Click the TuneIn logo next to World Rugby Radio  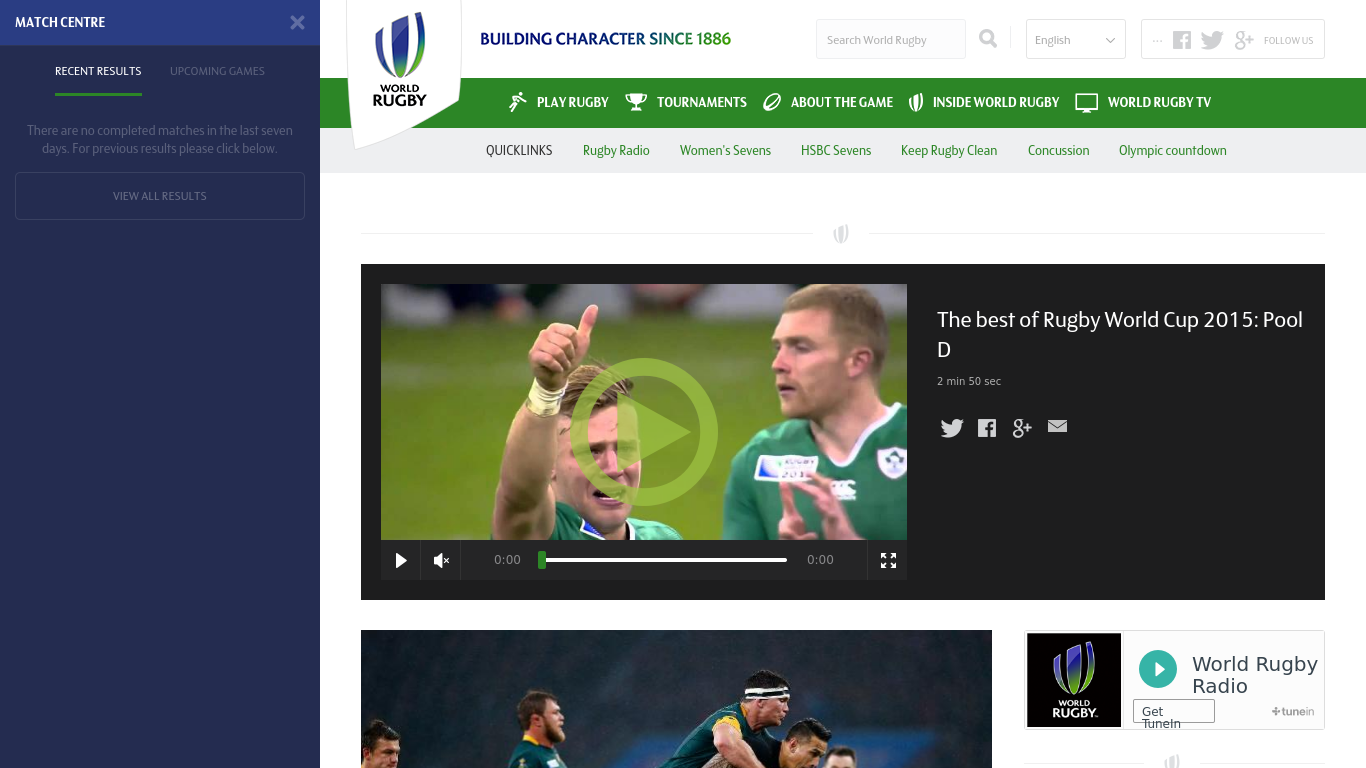tap(1292, 711)
